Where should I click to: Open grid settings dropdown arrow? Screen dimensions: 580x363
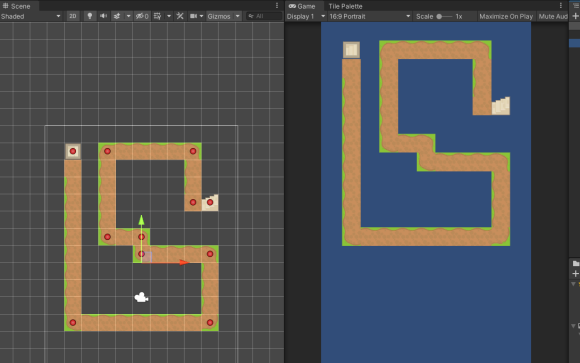(x=169, y=16)
